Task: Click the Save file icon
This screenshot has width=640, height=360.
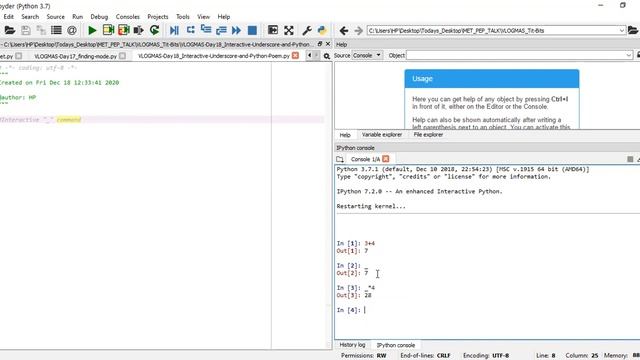Action: tap(26, 30)
